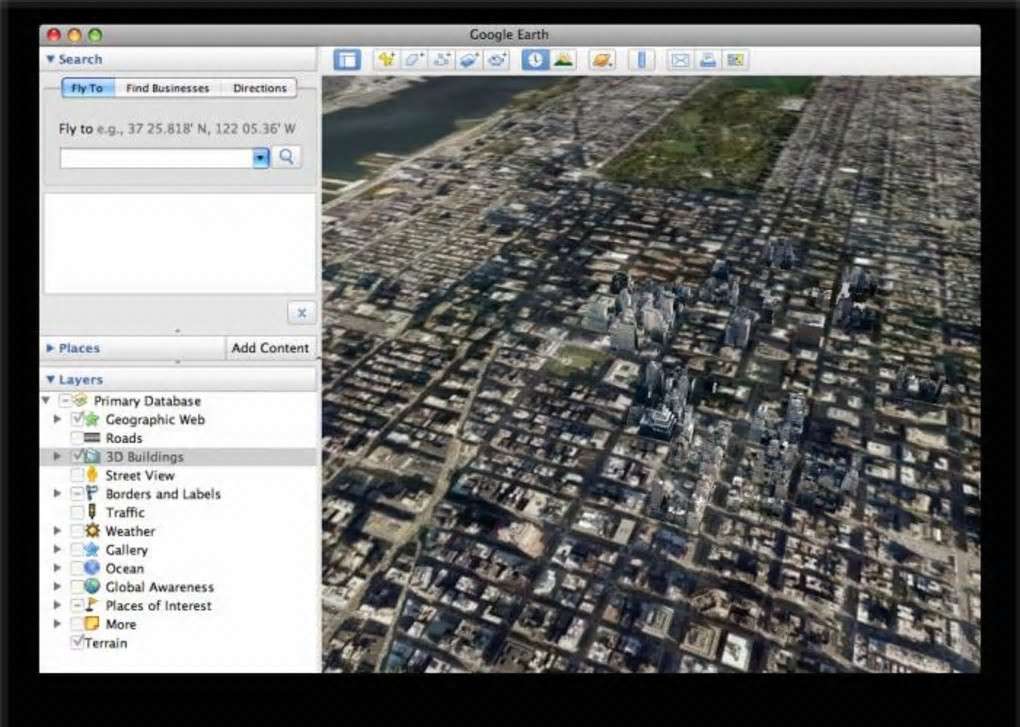Screen dimensions: 1020x727
Task: Click inside the Fly To input field
Action: pos(156,158)
